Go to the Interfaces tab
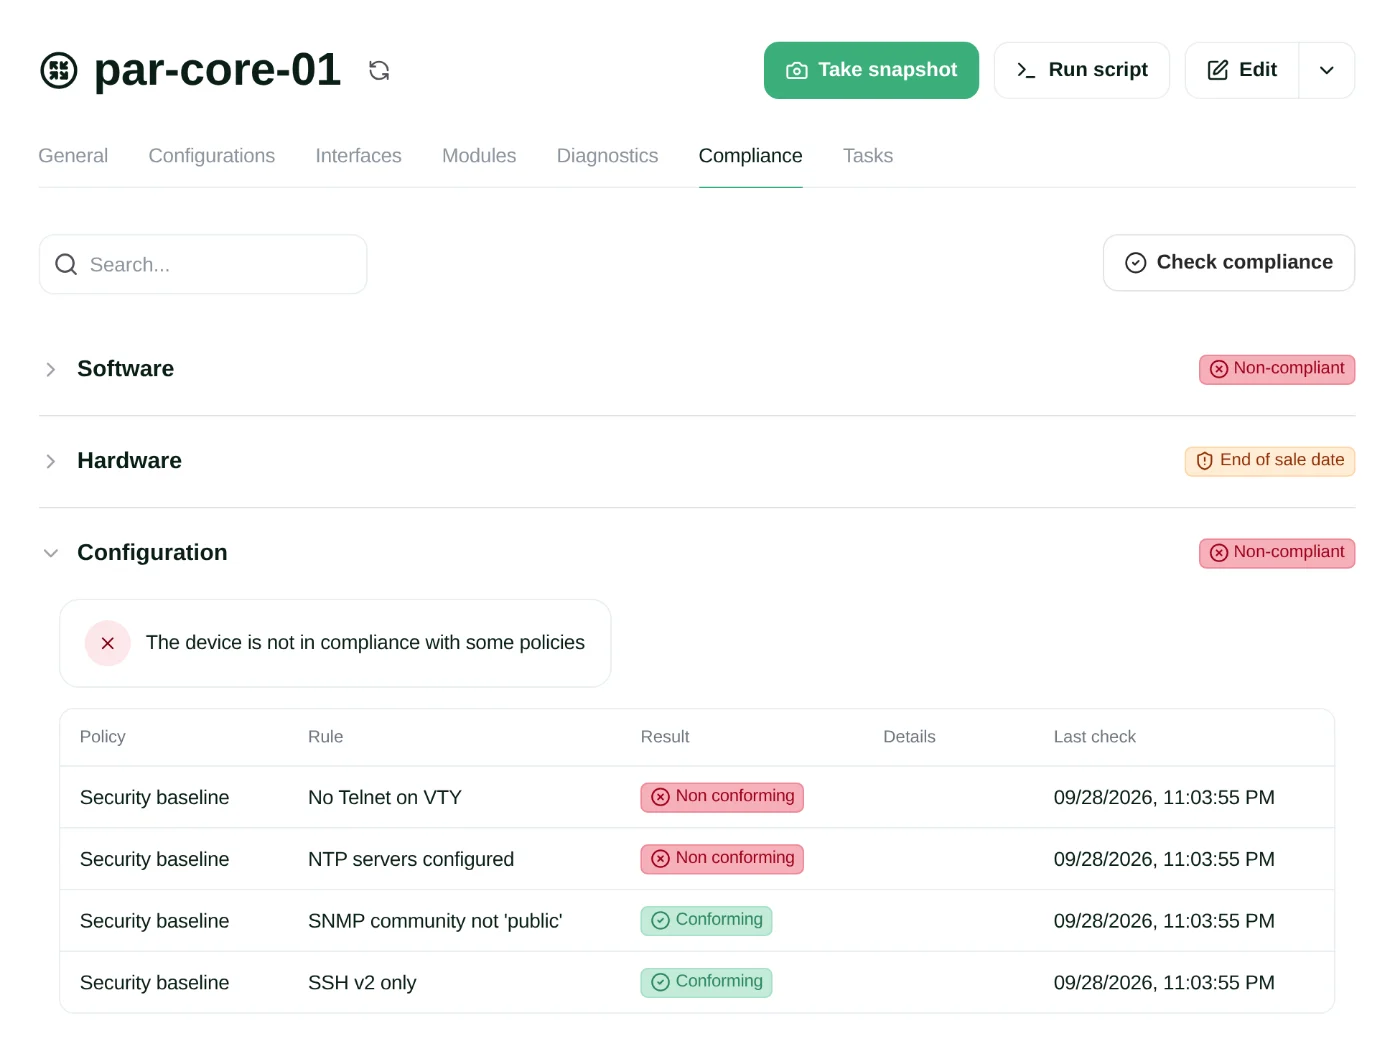This screenshot has width=1400, height=1041. (358, 156)
